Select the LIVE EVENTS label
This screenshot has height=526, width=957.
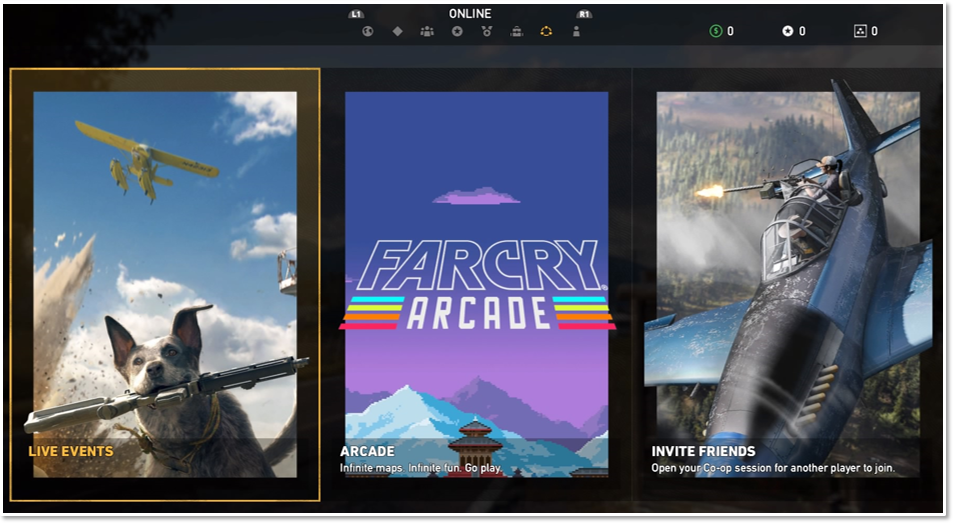coord(71,452)
